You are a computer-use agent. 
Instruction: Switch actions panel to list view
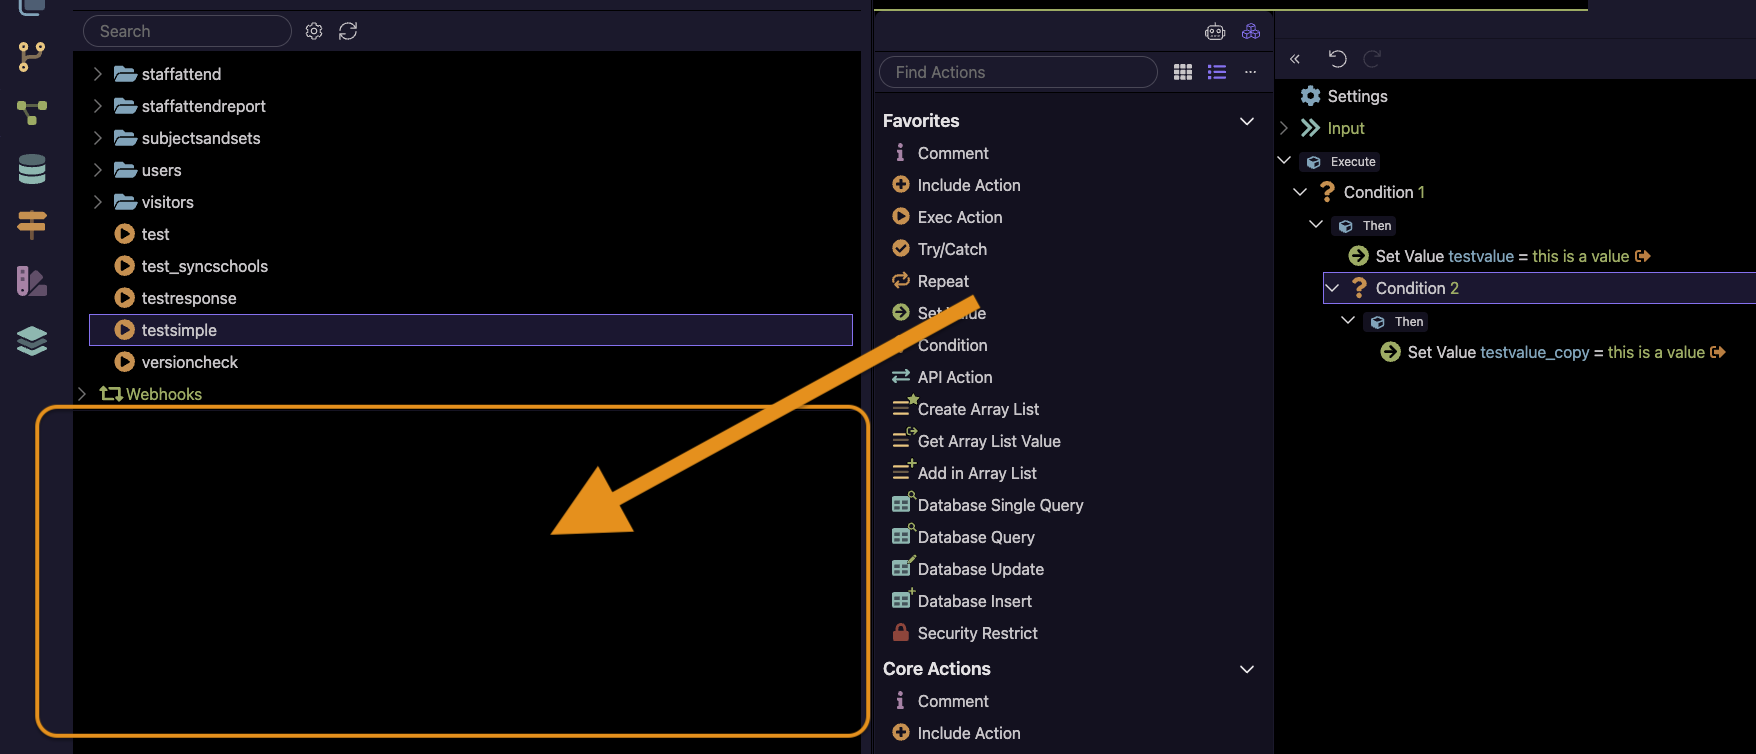click(x=1217, y=72)
